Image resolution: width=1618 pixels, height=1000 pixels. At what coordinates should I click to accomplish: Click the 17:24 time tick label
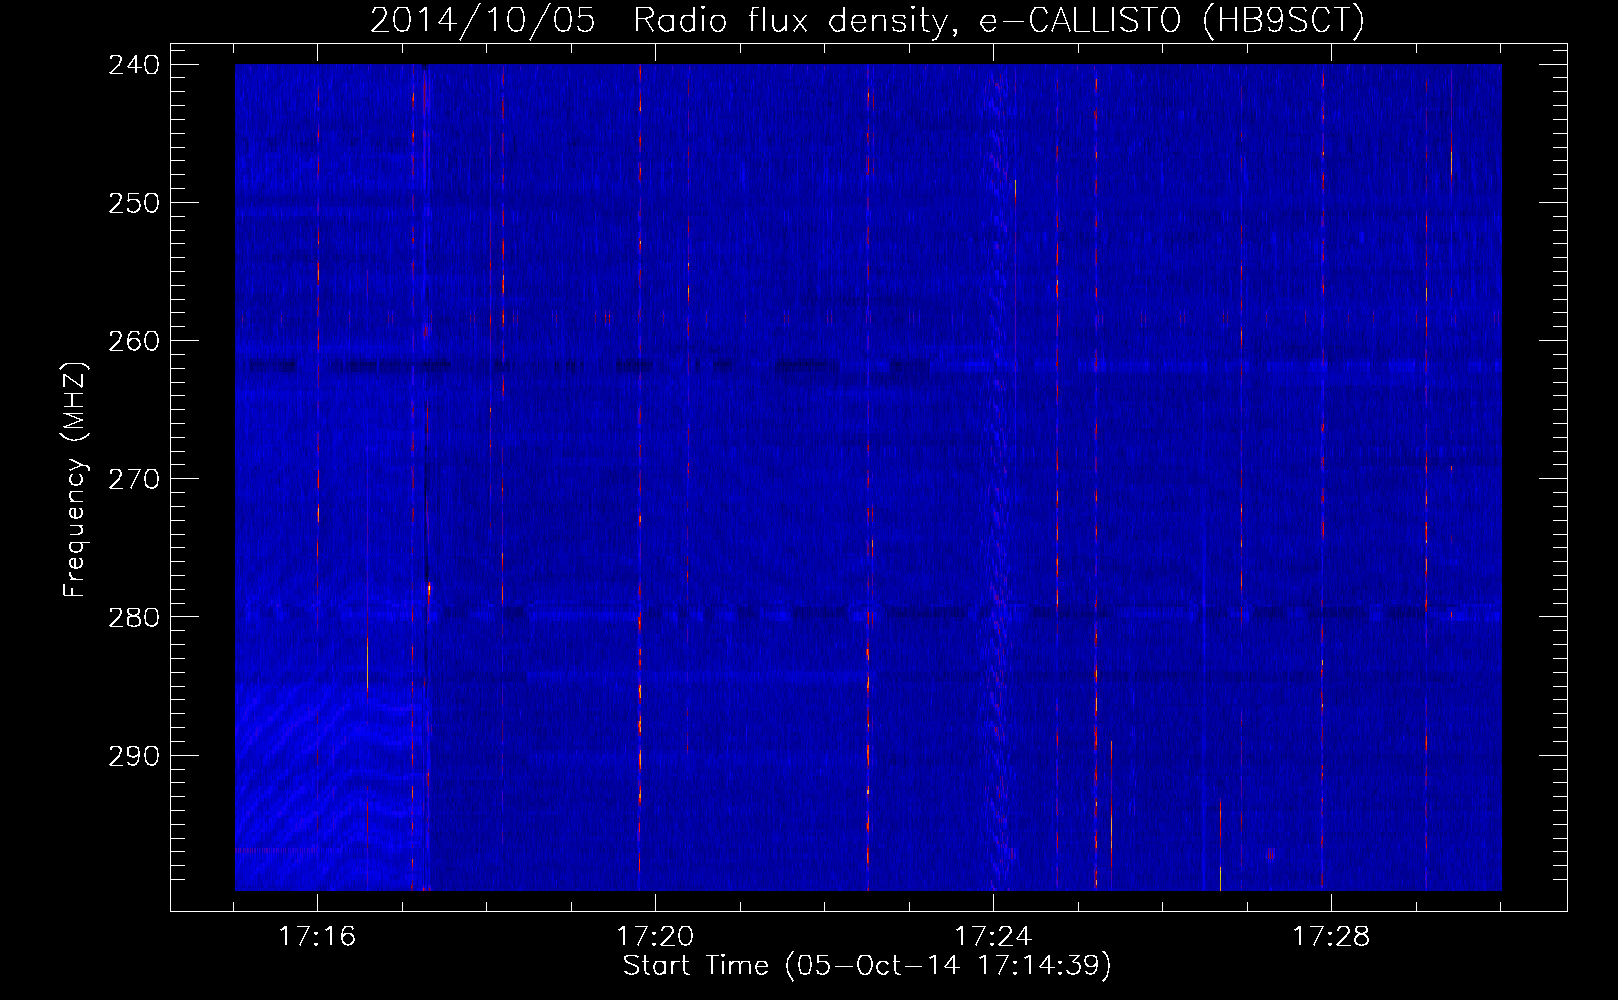[993, 936]
